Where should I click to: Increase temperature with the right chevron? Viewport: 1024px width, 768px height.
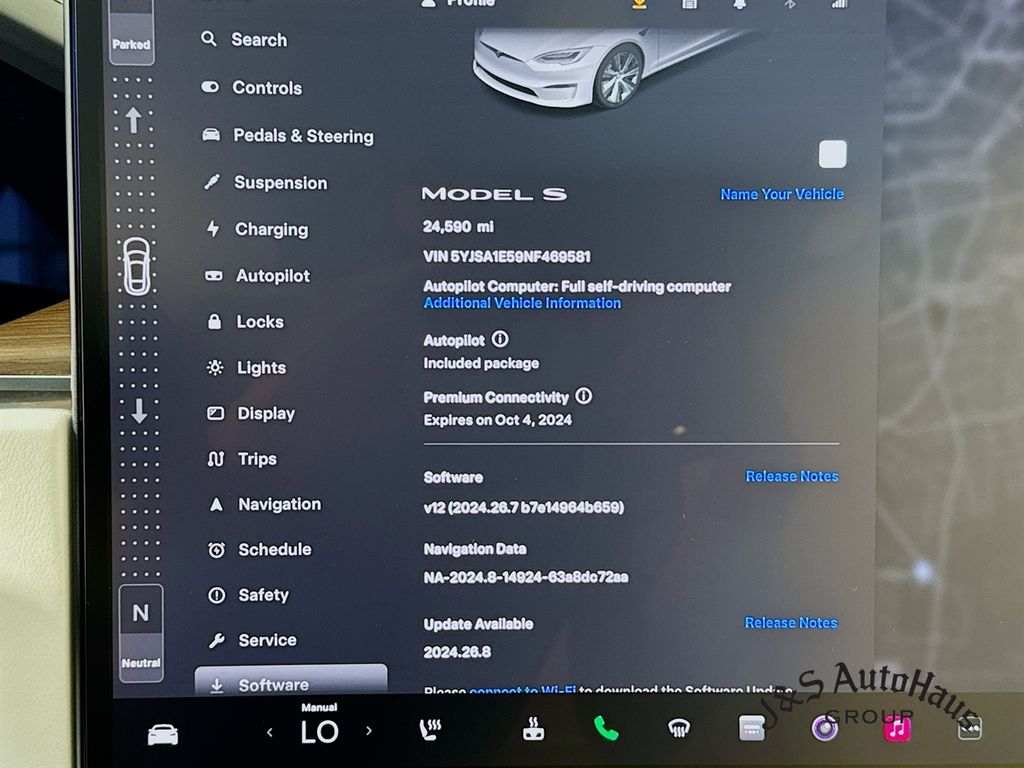pyautogui.click(x=369, y=731)
